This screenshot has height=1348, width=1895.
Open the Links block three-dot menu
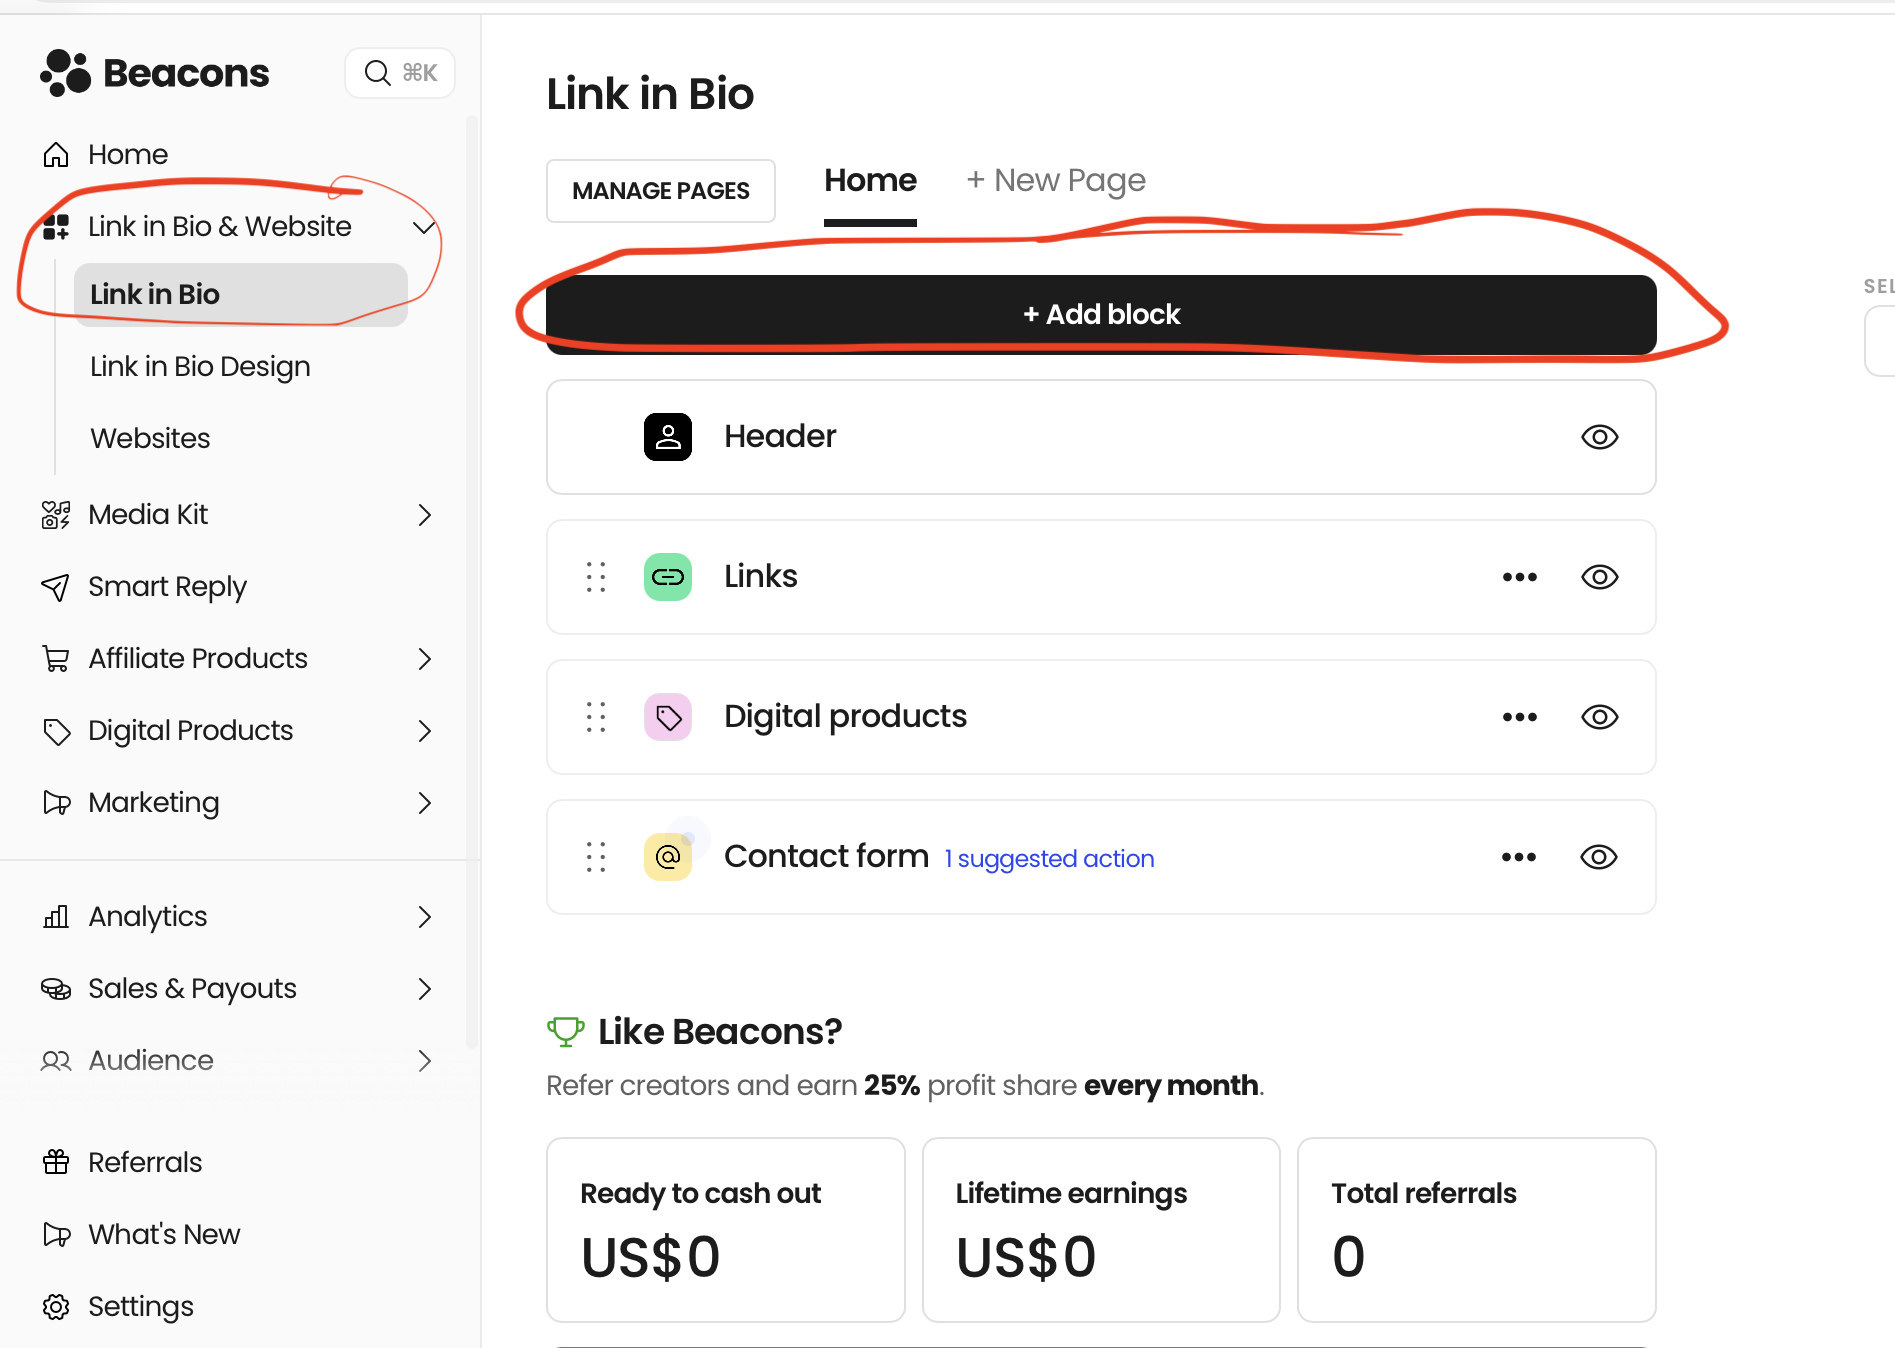pos(1520,577)
